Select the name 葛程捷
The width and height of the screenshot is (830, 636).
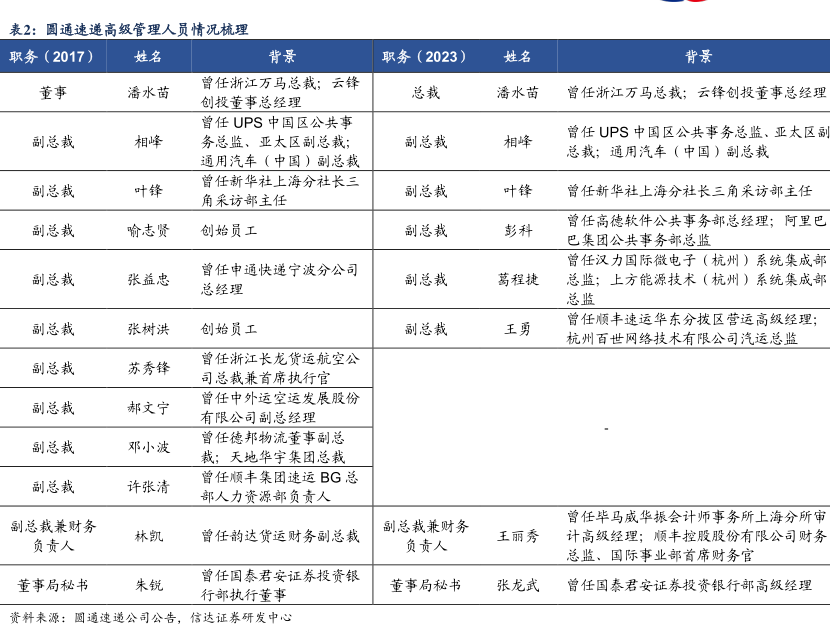point(517,280)
